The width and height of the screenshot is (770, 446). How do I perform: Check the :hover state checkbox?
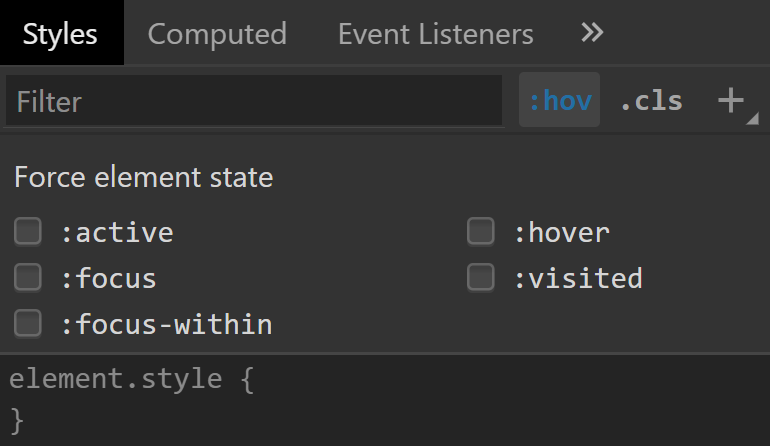pyautogui.click(x=481, y=233)
